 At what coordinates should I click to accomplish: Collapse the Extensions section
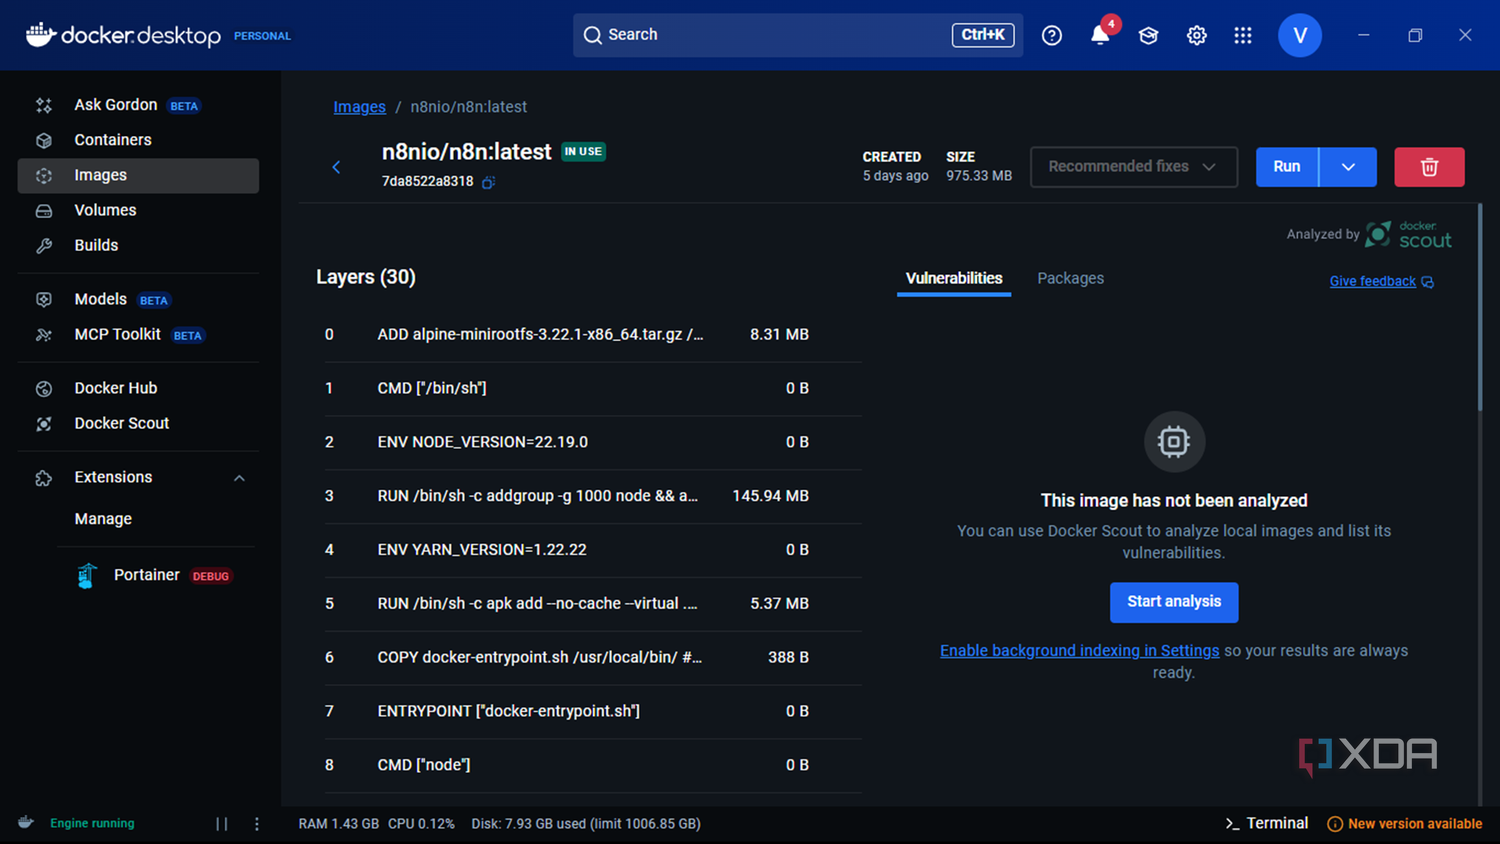click(x=239, y=478)
